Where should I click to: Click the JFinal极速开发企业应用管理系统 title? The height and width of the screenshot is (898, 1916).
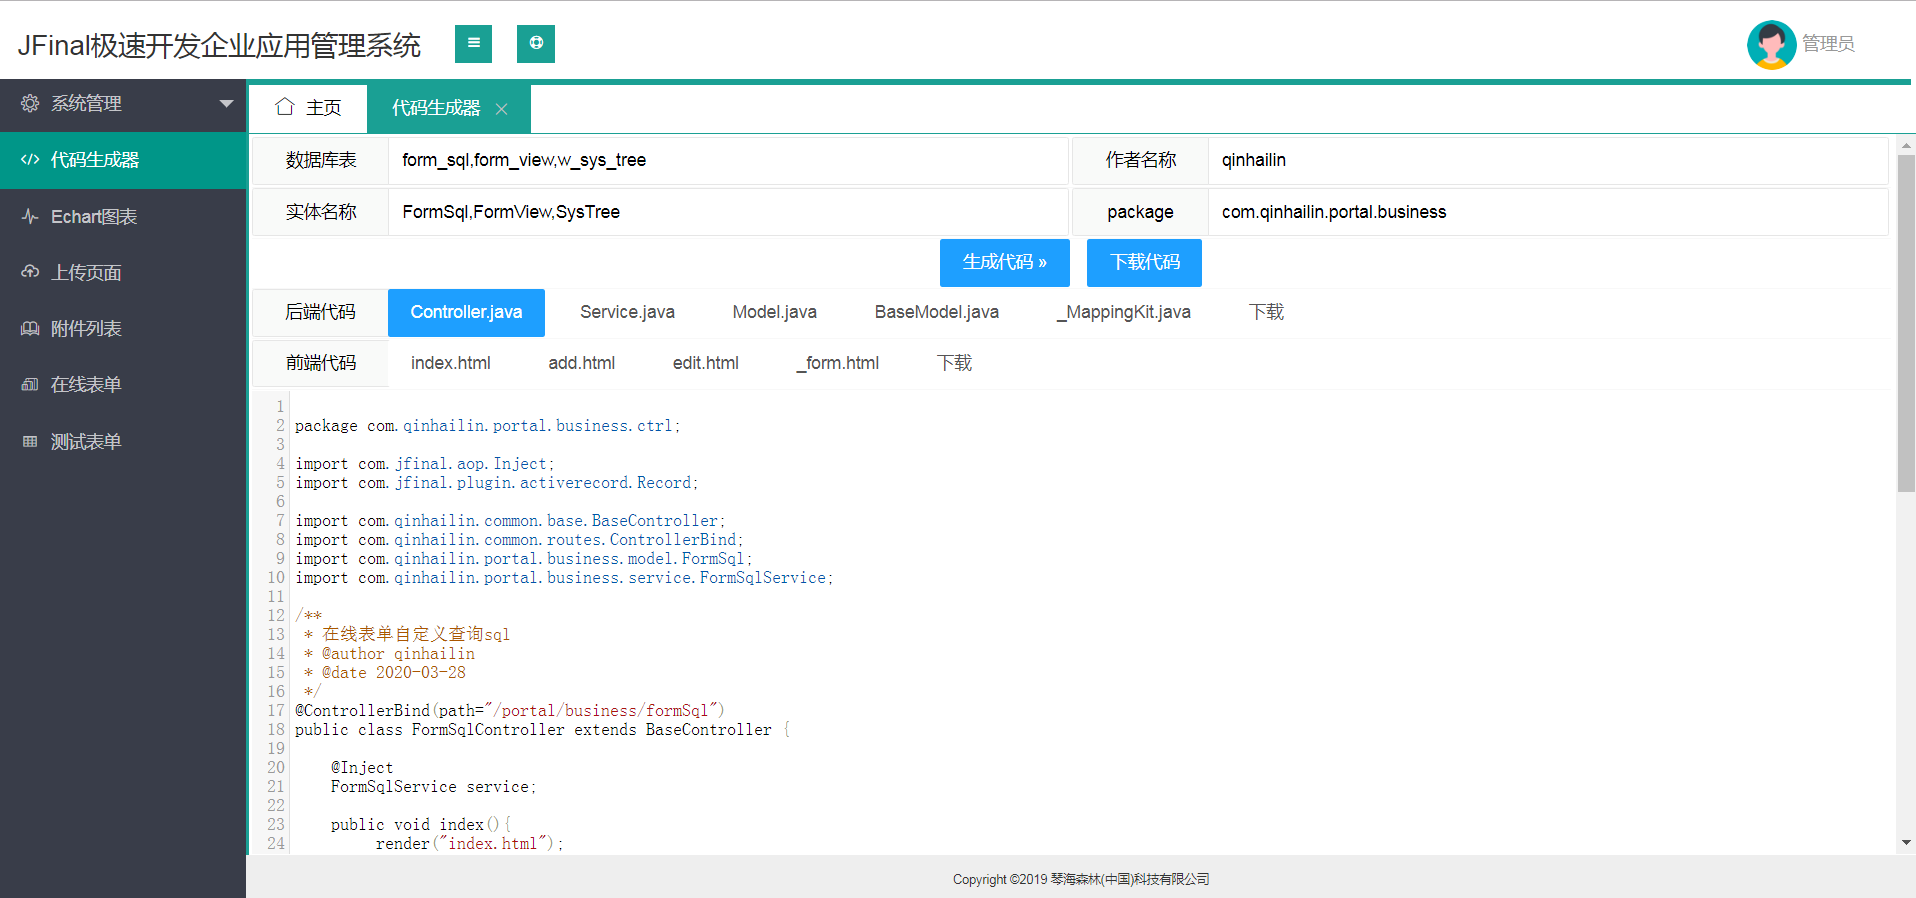click(219, 45)
